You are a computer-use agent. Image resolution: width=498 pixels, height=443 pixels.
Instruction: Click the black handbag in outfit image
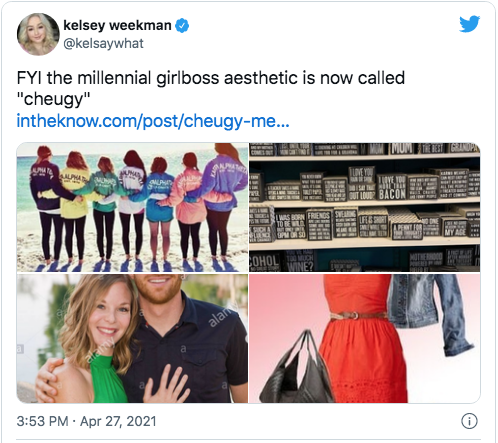pos(295,367)
